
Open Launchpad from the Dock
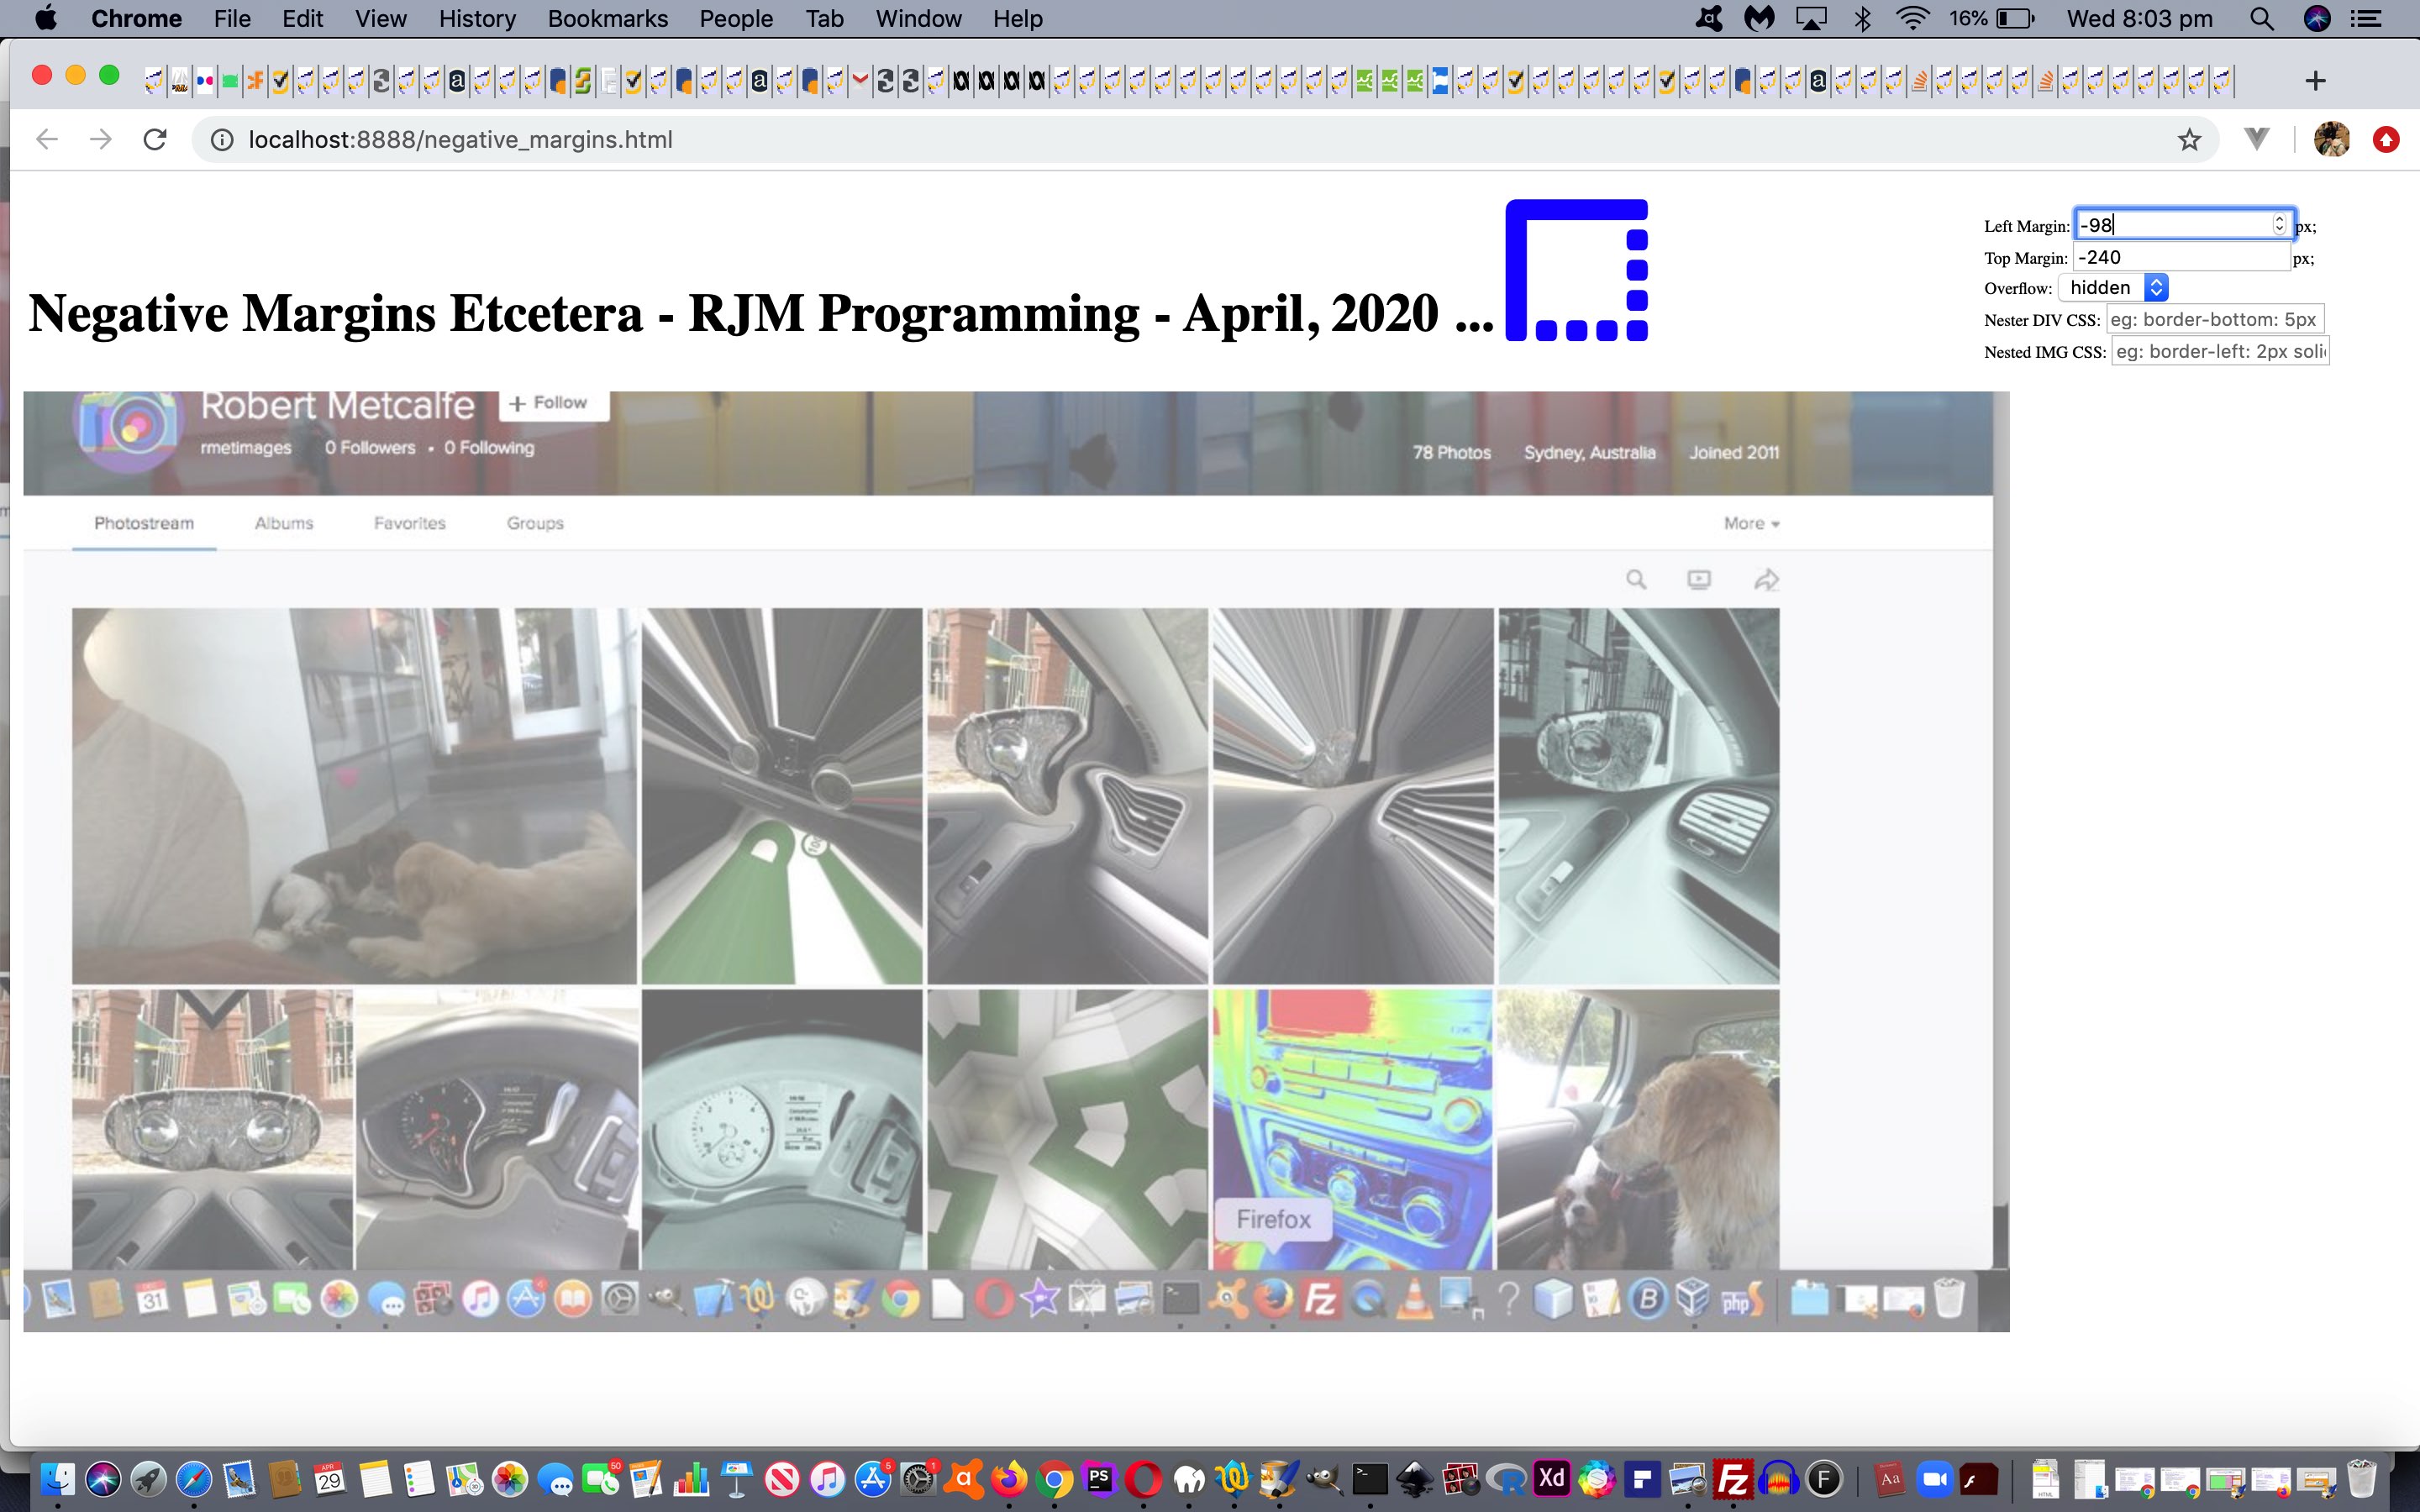[x=148, y=1478]
